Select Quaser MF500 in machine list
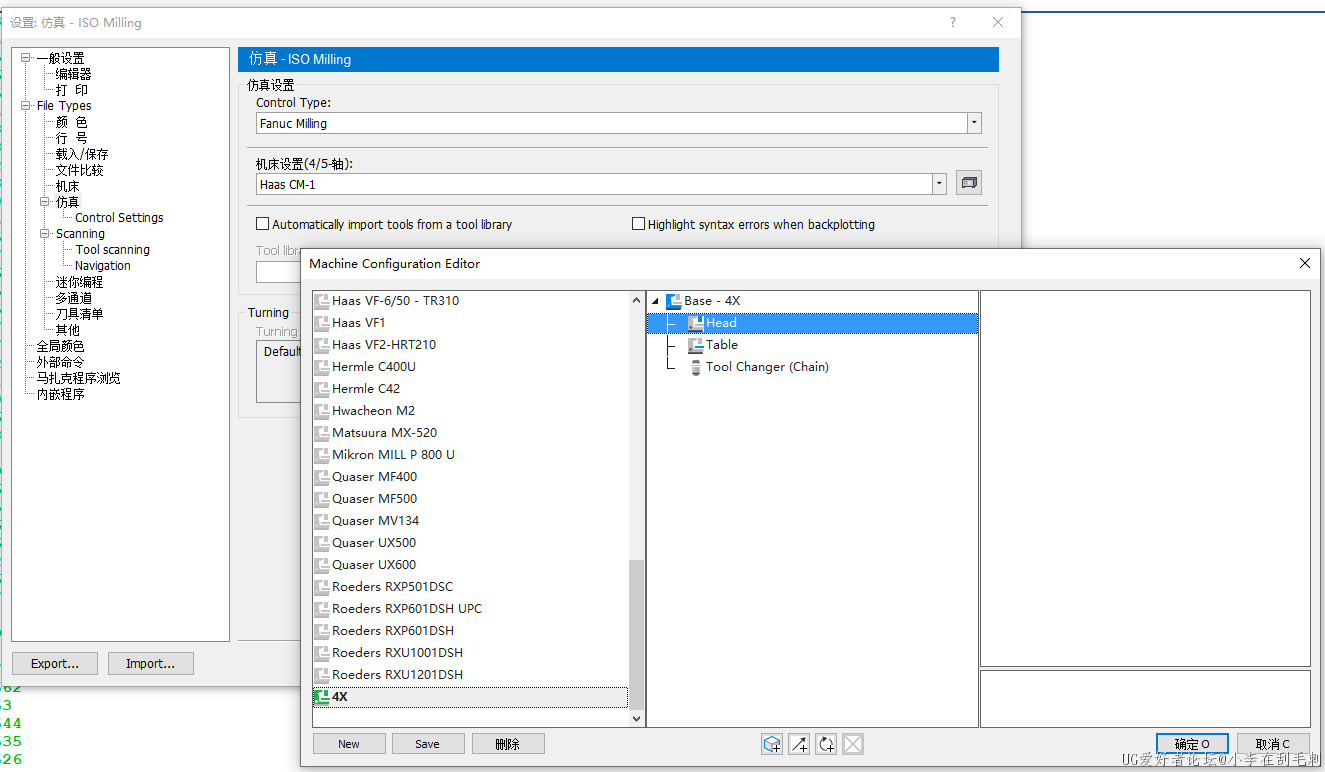Image resolution: width=1325 pixels, height=772 pixels. coord(374,499)
